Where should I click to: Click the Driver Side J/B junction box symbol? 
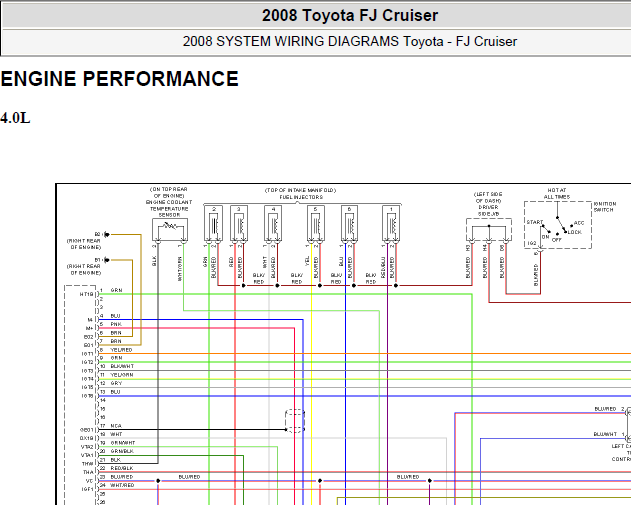[489, 231]
